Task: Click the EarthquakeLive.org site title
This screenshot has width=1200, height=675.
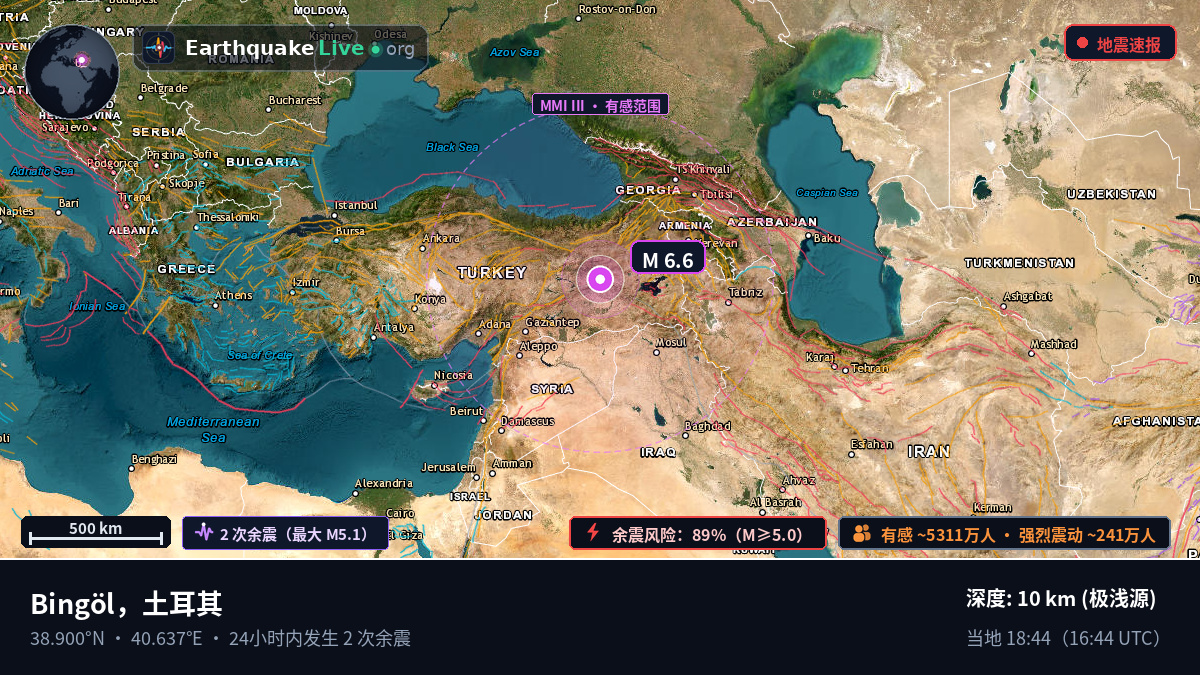Action: click(x=299, y=48)
